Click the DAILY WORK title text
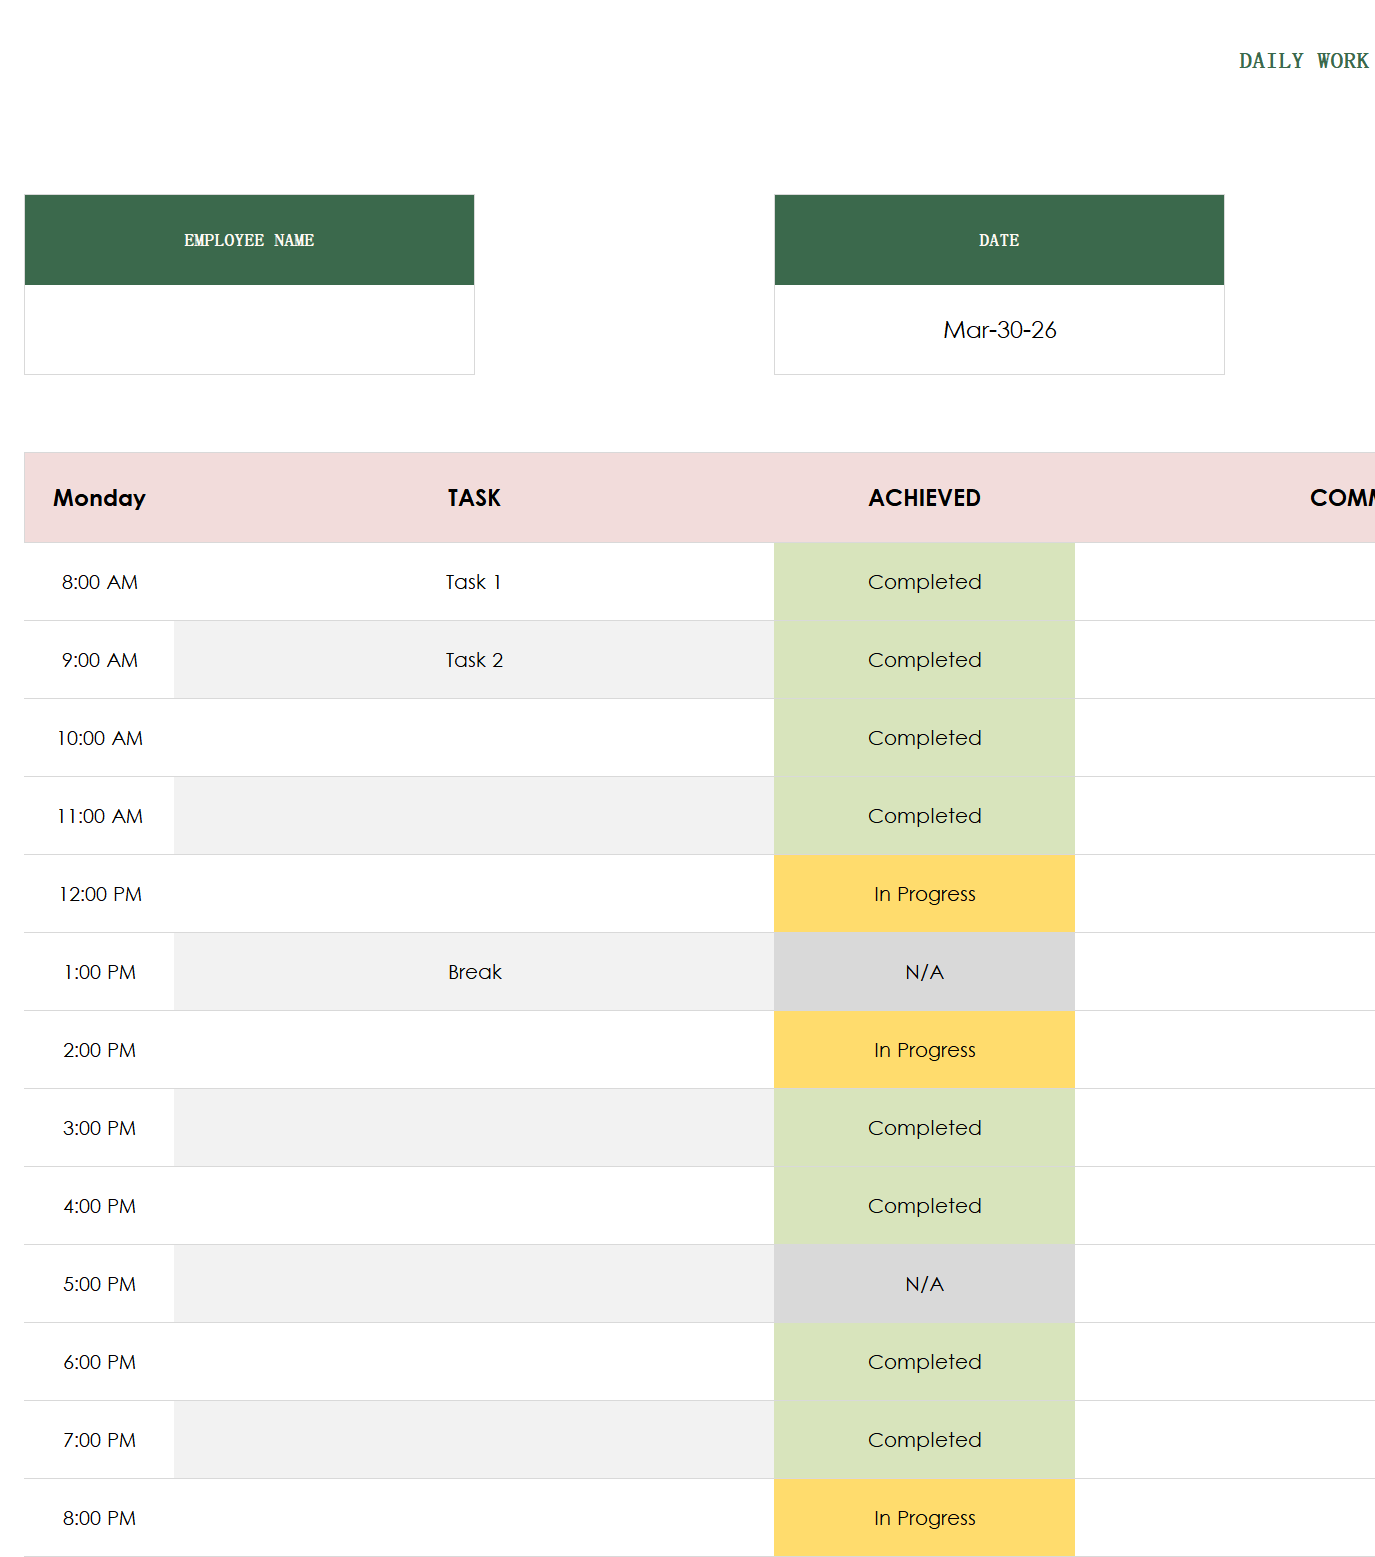Screen dimensions: 1375x1557 (x=1304, y=61)
